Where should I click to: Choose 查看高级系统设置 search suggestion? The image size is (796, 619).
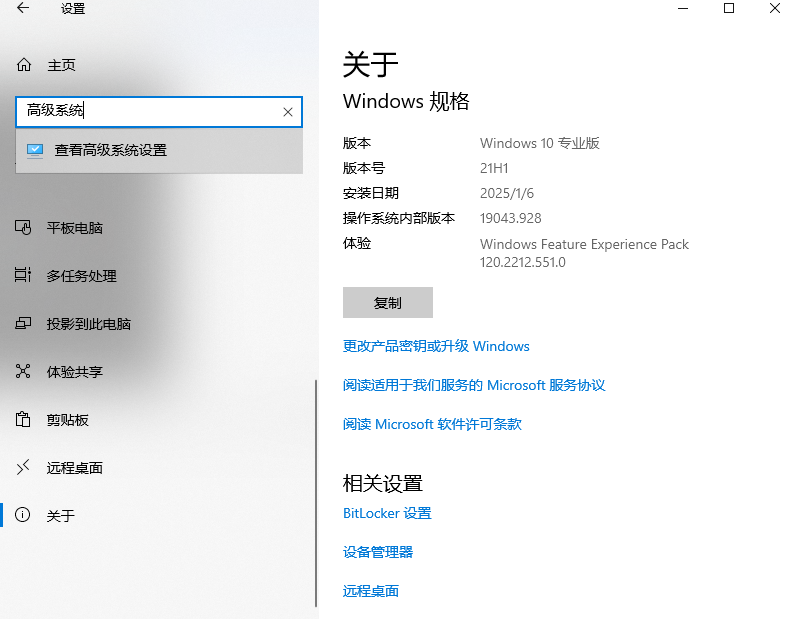pos(159,151)
